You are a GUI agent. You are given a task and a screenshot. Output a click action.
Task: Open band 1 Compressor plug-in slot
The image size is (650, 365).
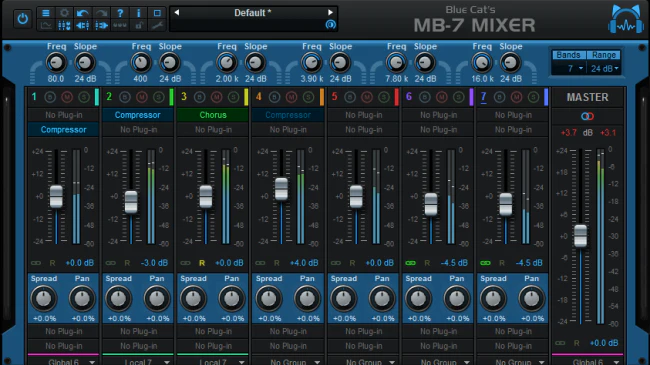click(x=63, y=129)
